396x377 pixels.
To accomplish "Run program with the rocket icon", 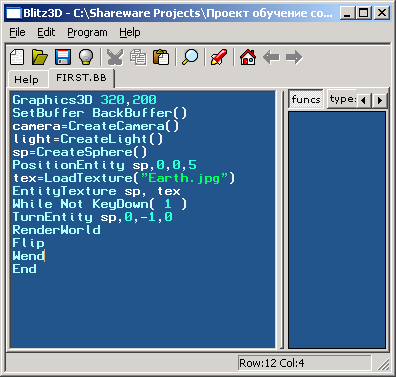I will 219,57.
